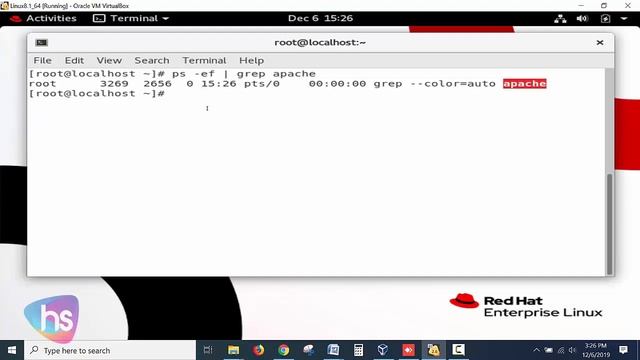The image size is (640, 360).
Task: Click the PID 3269 in output
Action: 114,84
